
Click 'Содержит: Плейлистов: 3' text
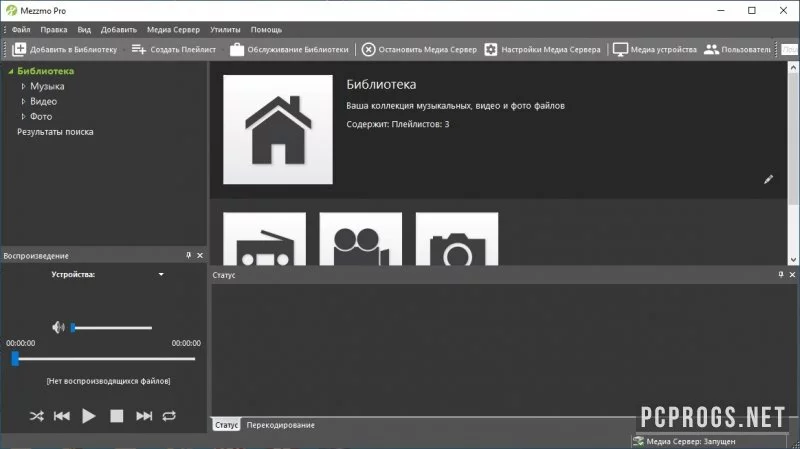point(398,124)
